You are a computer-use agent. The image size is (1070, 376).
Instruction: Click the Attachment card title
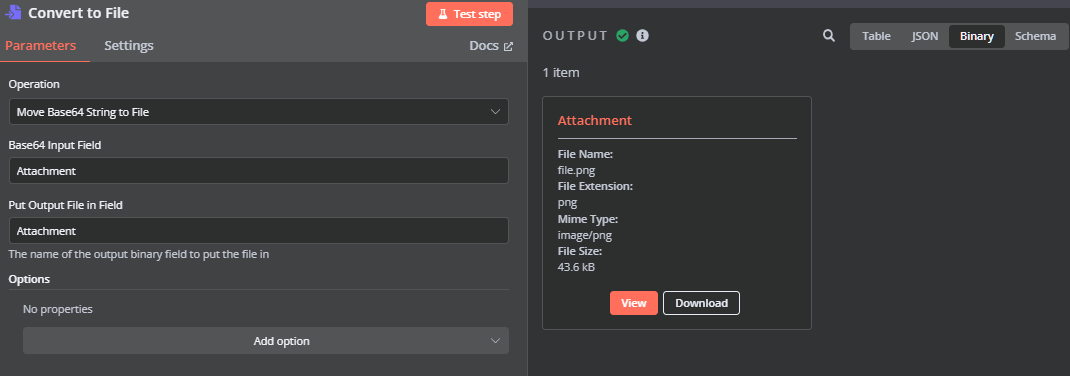point(594,121)
